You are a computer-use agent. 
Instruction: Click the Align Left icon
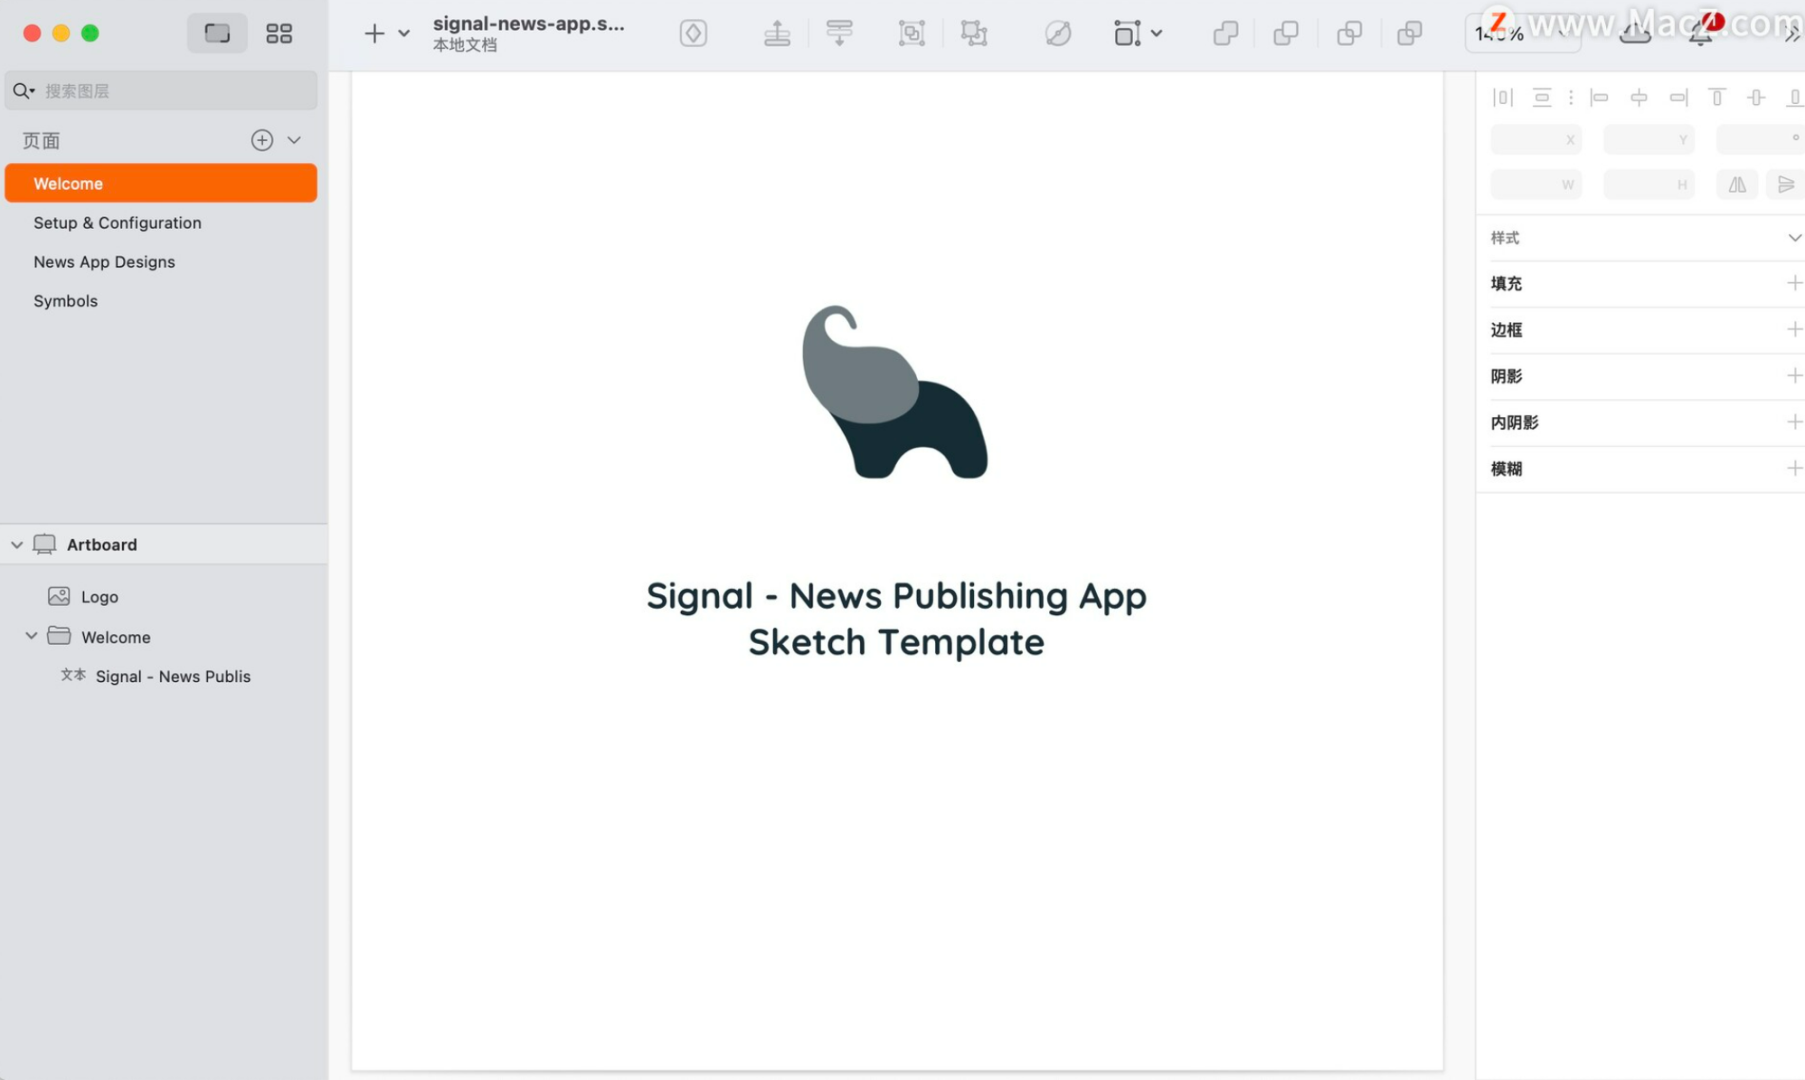pyautogui.click(x=1599, y=97)
